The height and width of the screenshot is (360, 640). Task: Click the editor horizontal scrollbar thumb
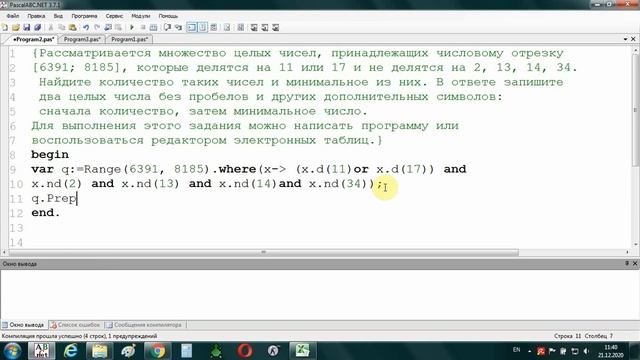tap(263, 252)
